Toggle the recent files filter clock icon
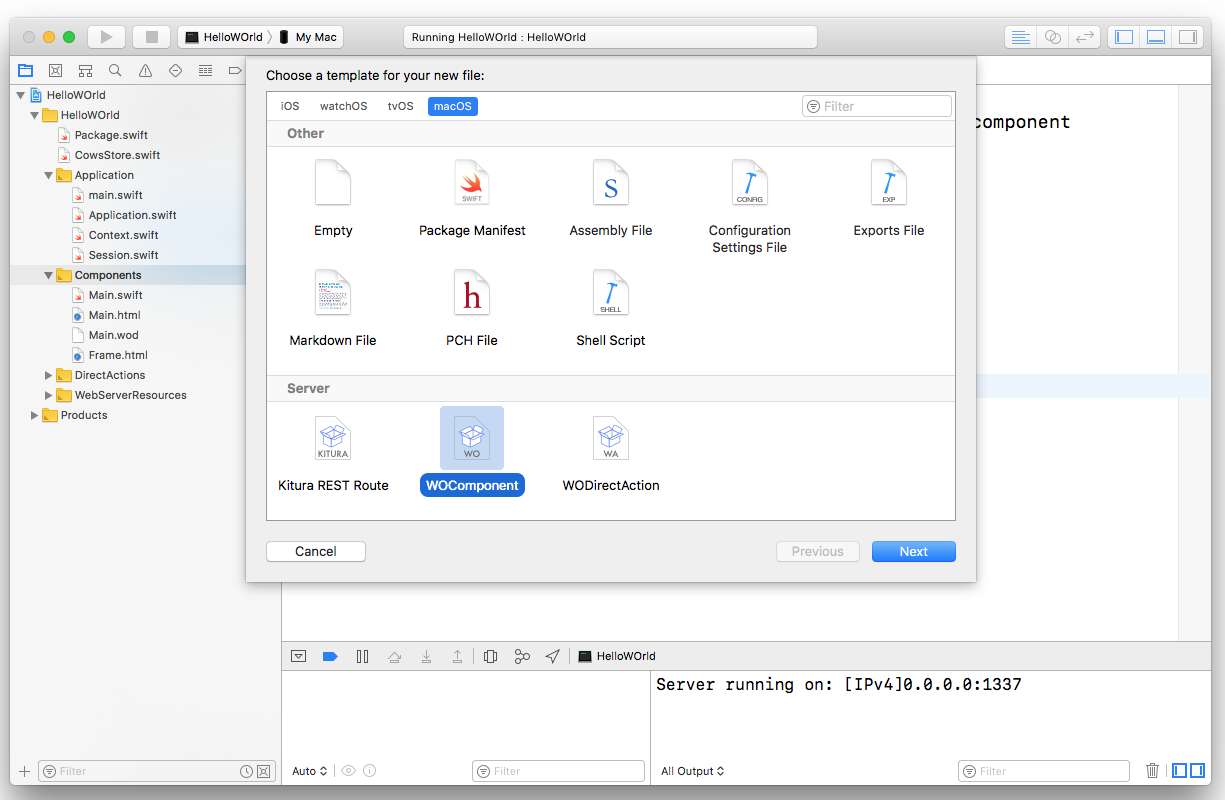1225x800 pixels. pos(246,772)
